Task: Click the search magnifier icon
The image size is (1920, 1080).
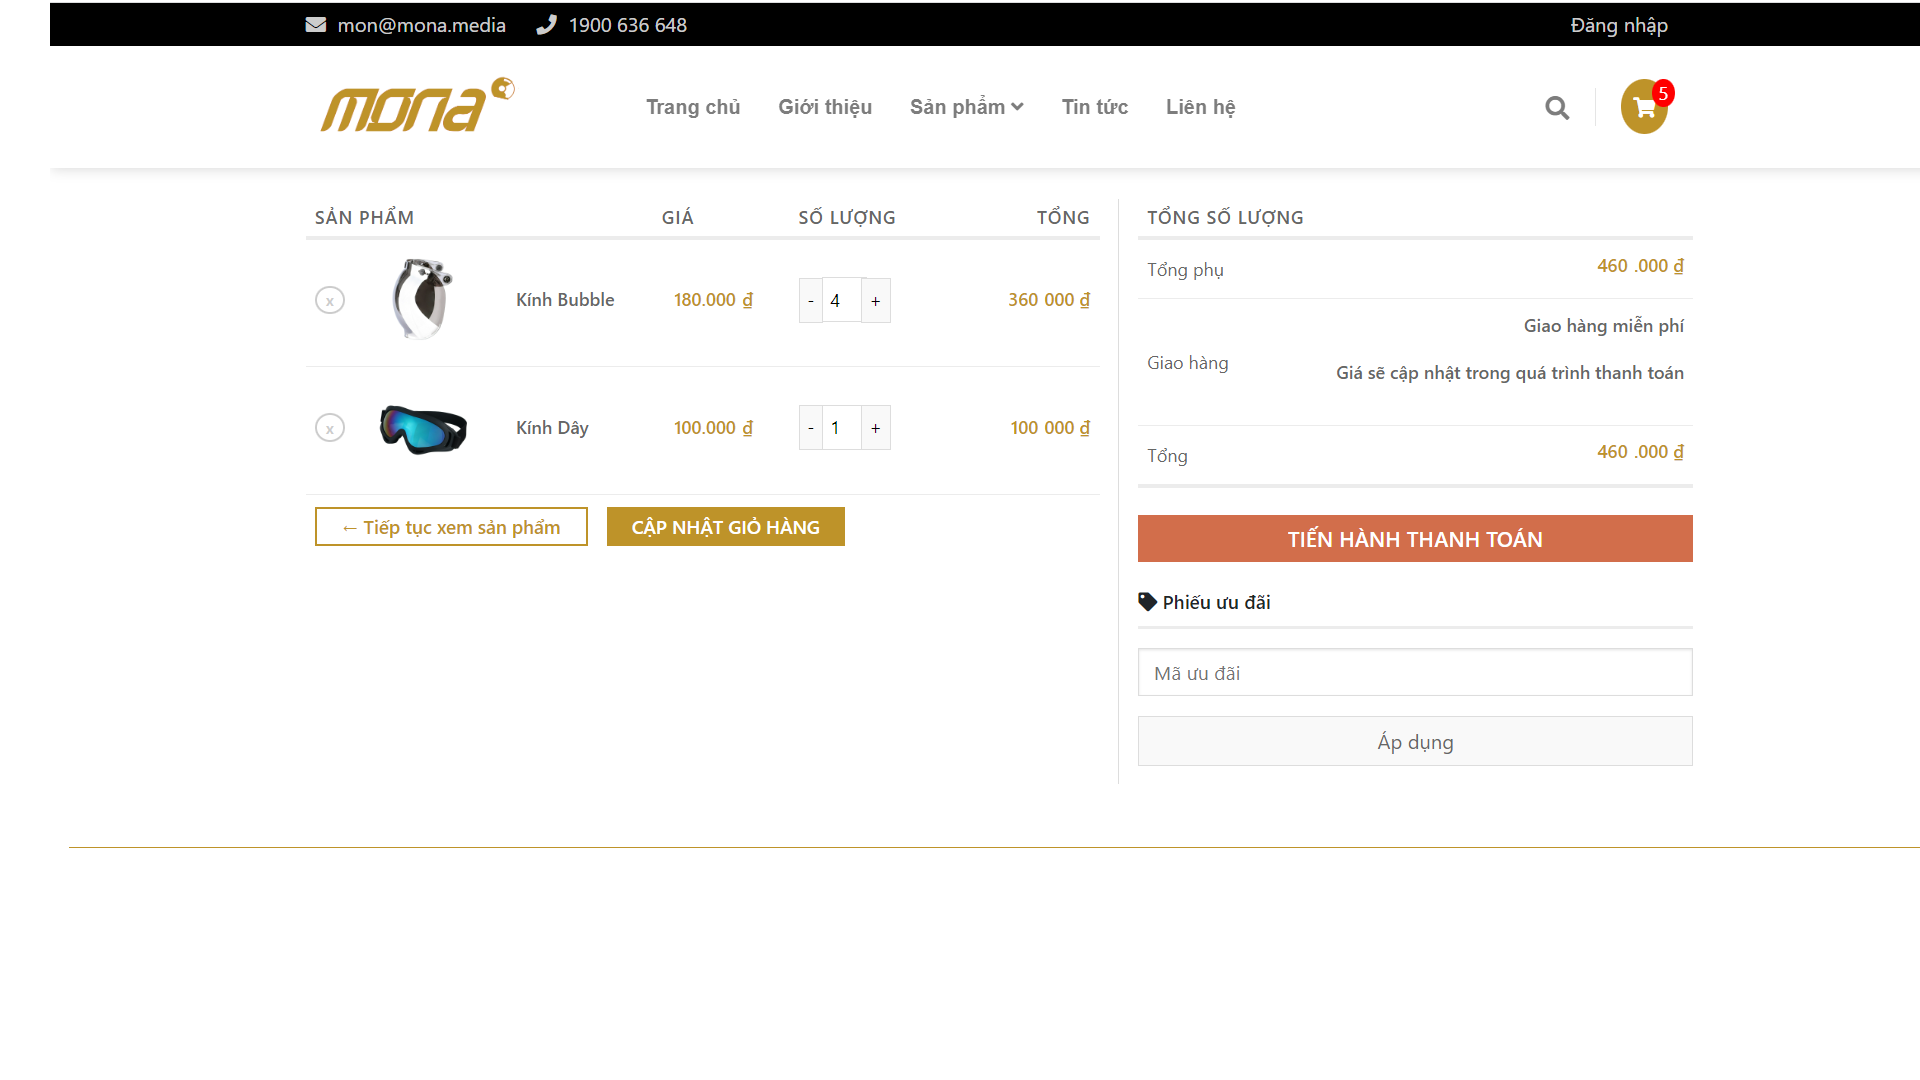Action: [1557, 107]
